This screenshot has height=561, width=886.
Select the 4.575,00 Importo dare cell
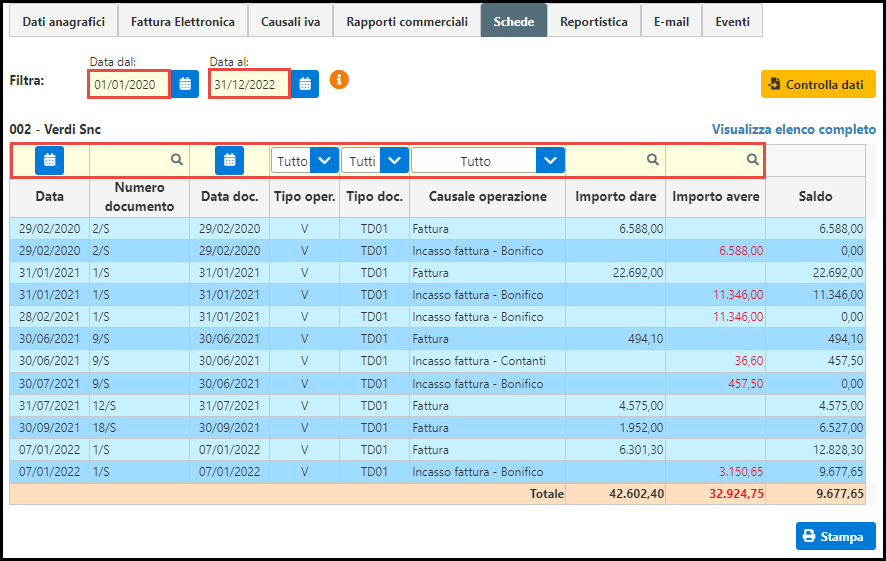[x=615, y=406]
